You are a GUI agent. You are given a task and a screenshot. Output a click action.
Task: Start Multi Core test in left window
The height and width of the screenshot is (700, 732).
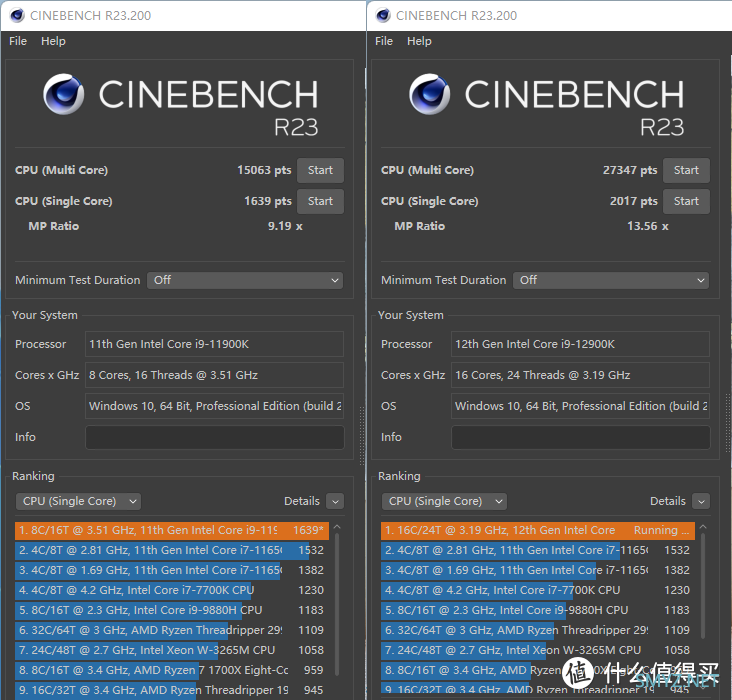click(x=320, y=170)
